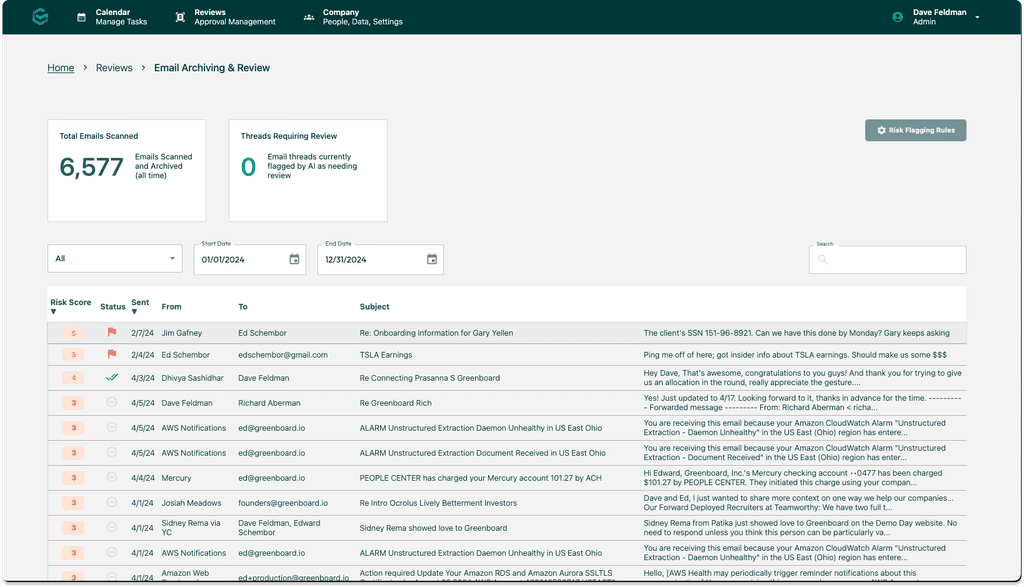1024x587 pixels.
Task: Click the pending status circle on Dave Feldman's row
Action: point(110,403)
